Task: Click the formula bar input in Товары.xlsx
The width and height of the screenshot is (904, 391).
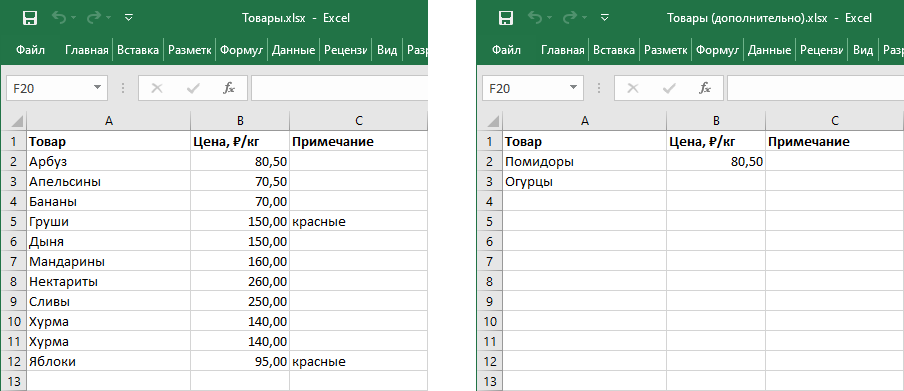Action: [339, 88]
